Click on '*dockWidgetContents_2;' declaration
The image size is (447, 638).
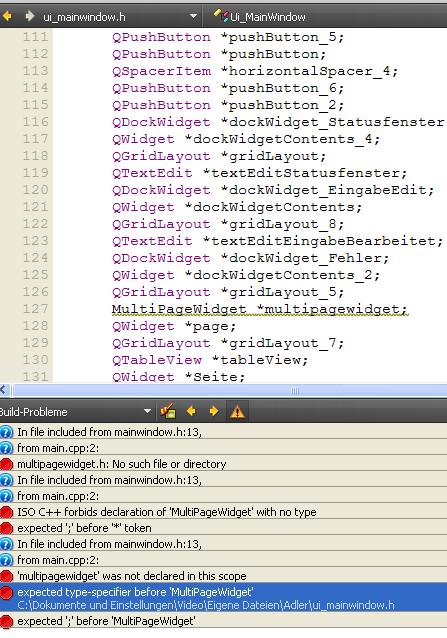(283, 275)
